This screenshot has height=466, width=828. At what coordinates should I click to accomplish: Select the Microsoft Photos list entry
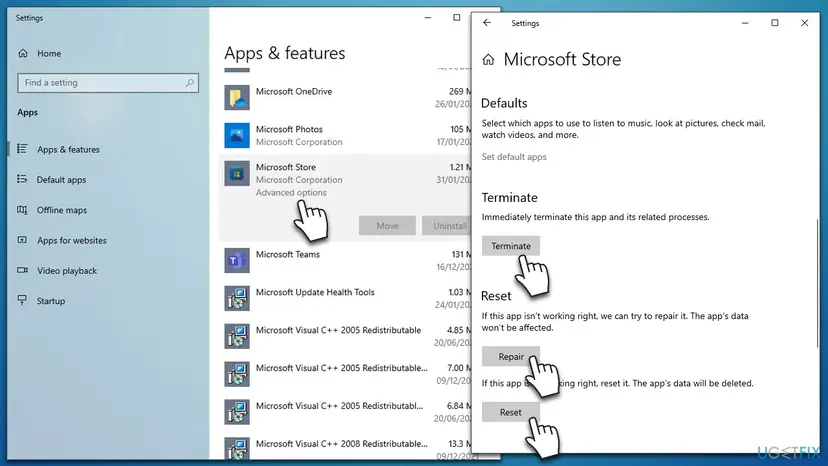(x=345, y=135)
